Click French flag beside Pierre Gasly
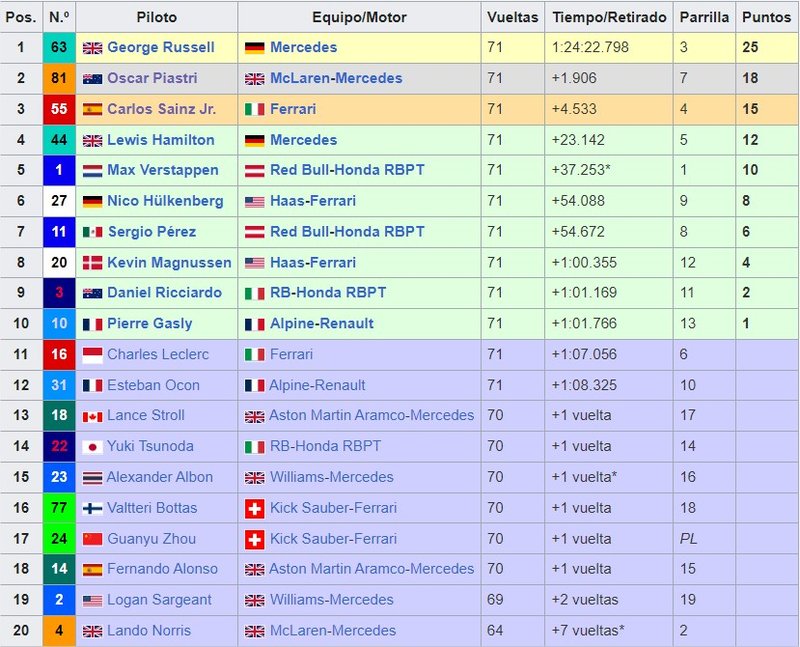Viewport: 800px width, 647px height. (92, 324)
